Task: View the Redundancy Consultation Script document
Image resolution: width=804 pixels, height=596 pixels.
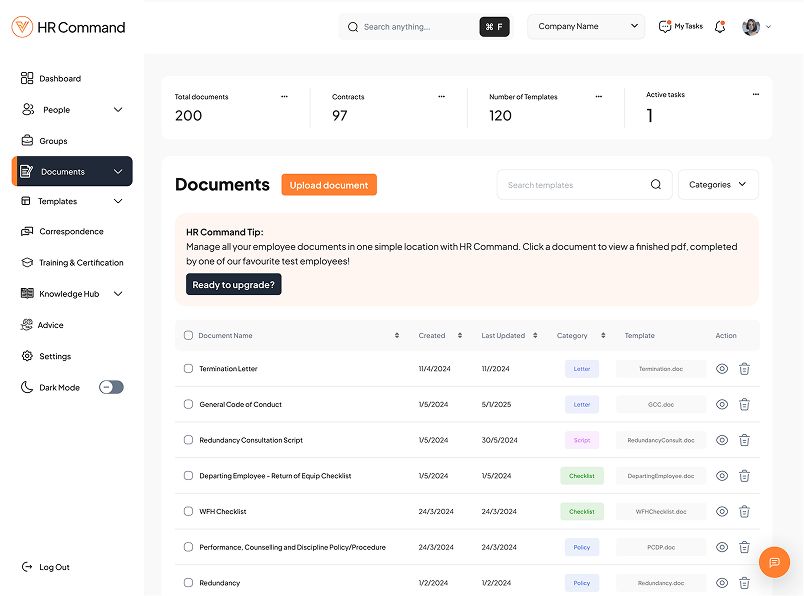Action: point(722,440)
